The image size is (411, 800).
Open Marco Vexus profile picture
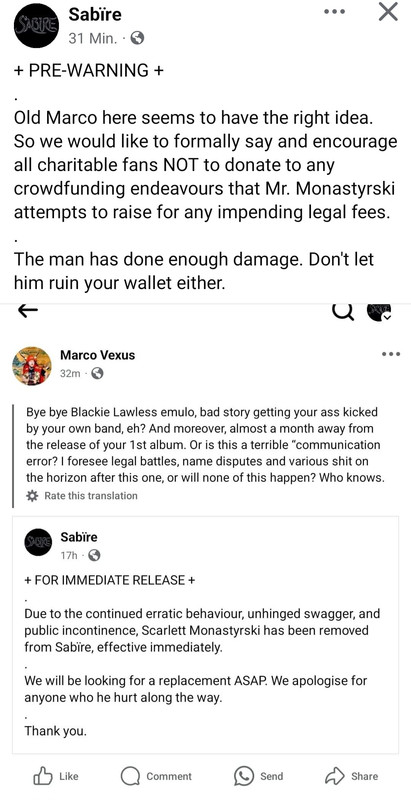(32, 365)
